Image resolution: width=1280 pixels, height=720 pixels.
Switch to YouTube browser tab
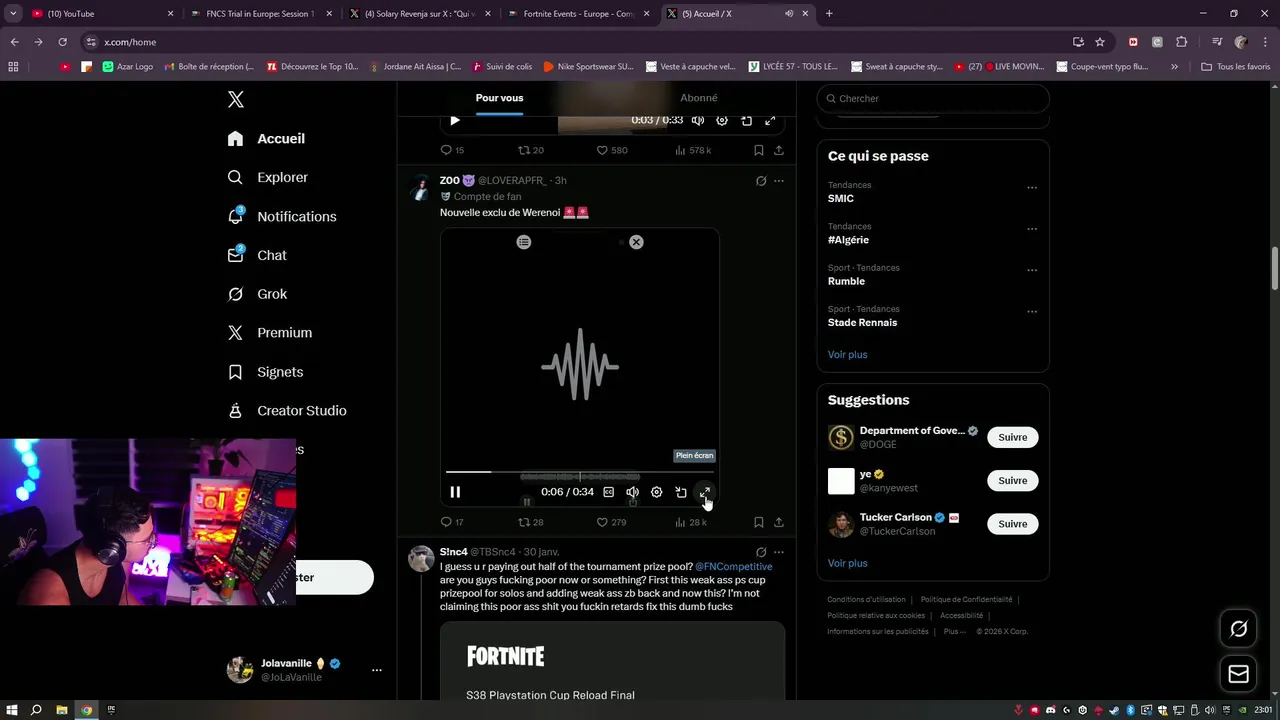tap(104, 14)
